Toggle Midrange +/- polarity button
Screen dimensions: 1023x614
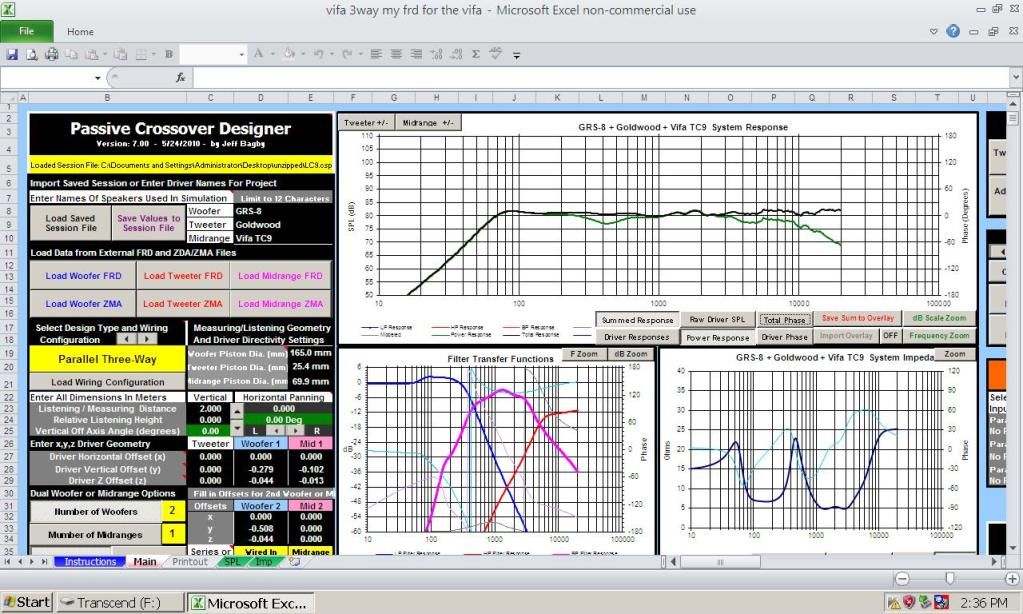427,122
